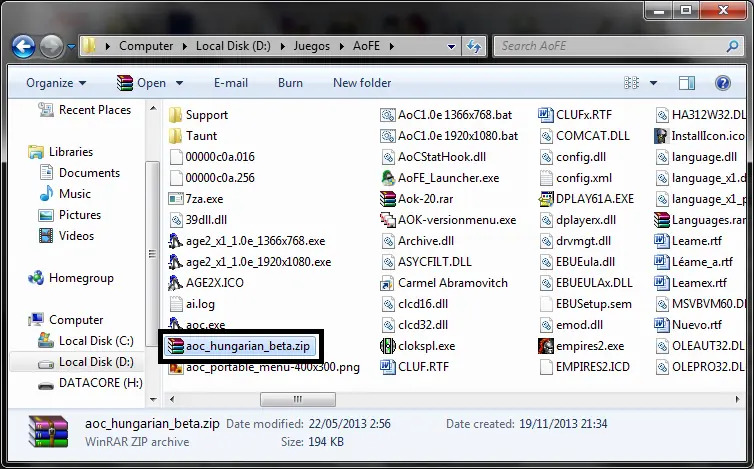Open DATACORE (H:) drive in sidebar
This screenshot has width=754, height=469.
[x=90, y=383]
